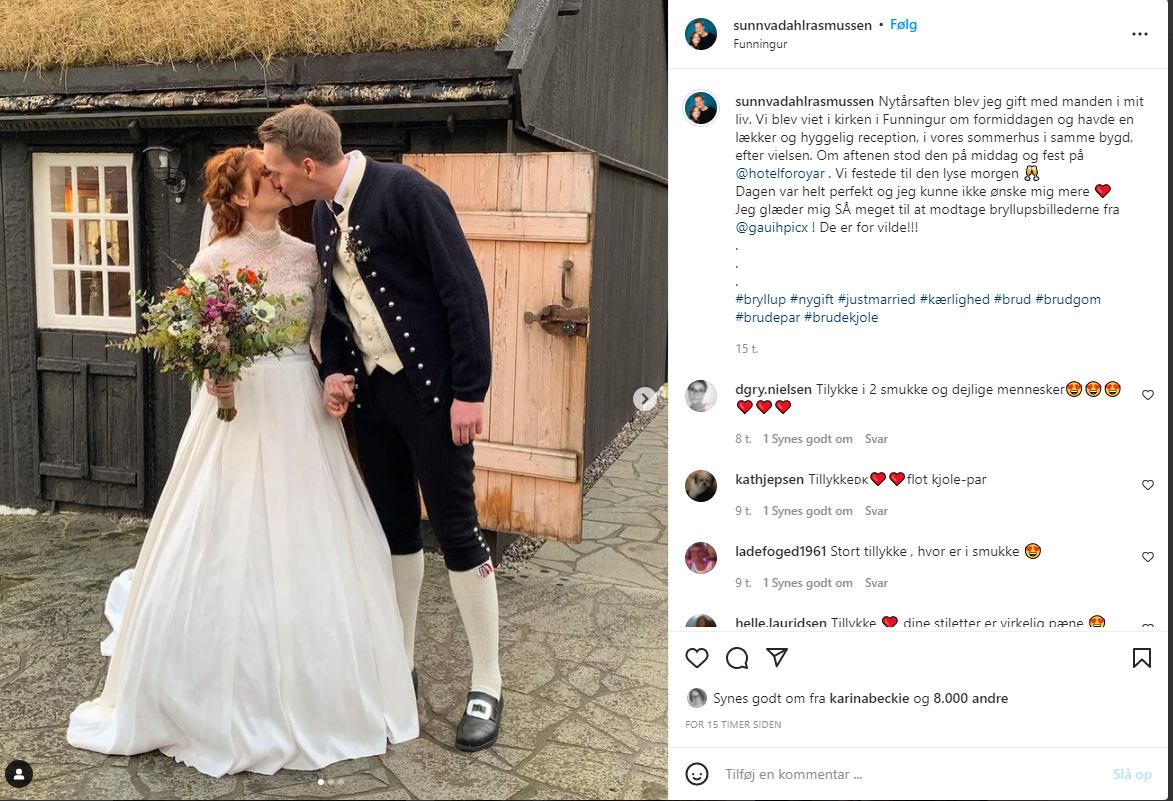Screen dimensions: 1173x801
Task: Open sunnvadahlrasmussen profile avatar in header
Action: (x=701, y=34)
